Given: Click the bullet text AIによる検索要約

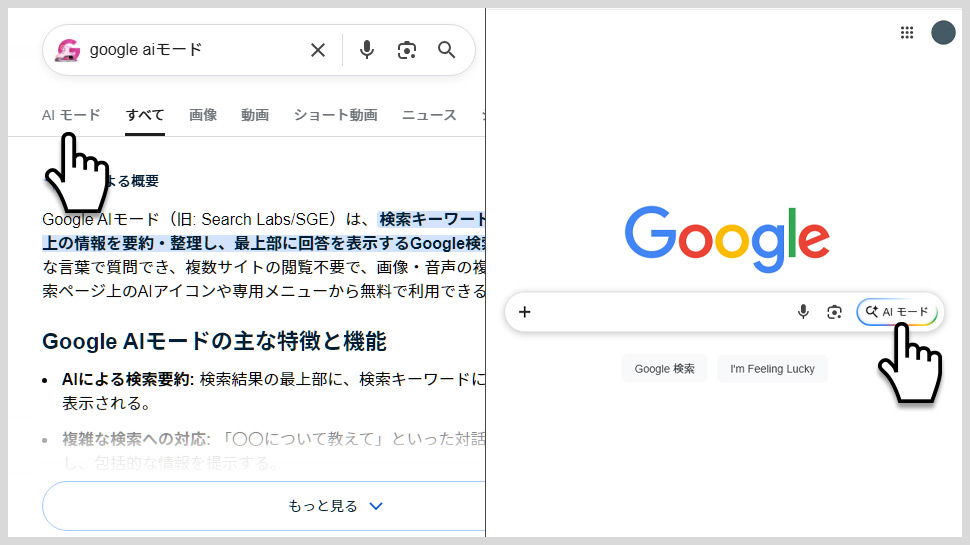Looking at the screenshot, I should coord(128,379).
